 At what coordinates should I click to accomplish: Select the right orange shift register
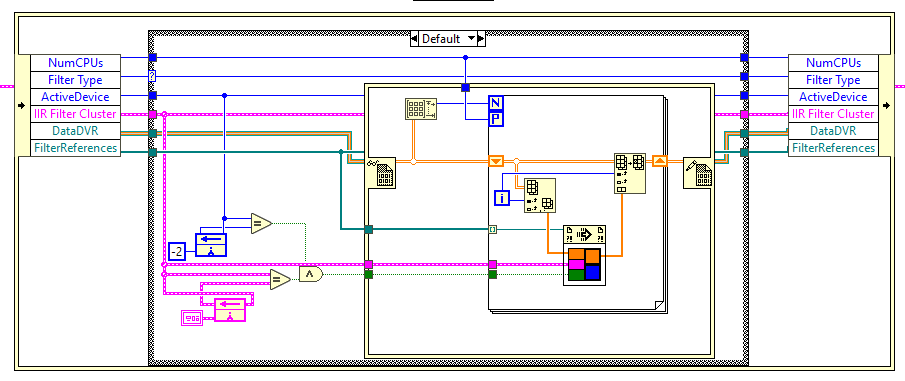click(660, 161)
